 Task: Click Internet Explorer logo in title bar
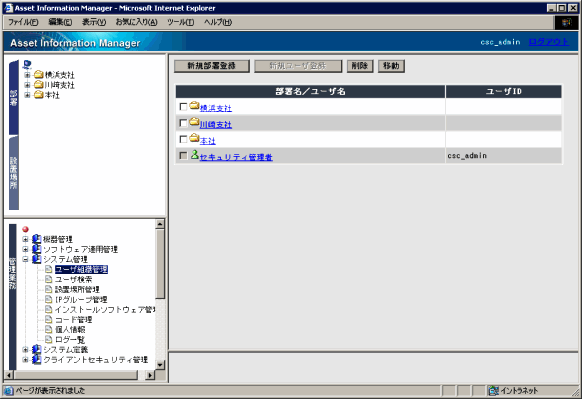[9, 8]
